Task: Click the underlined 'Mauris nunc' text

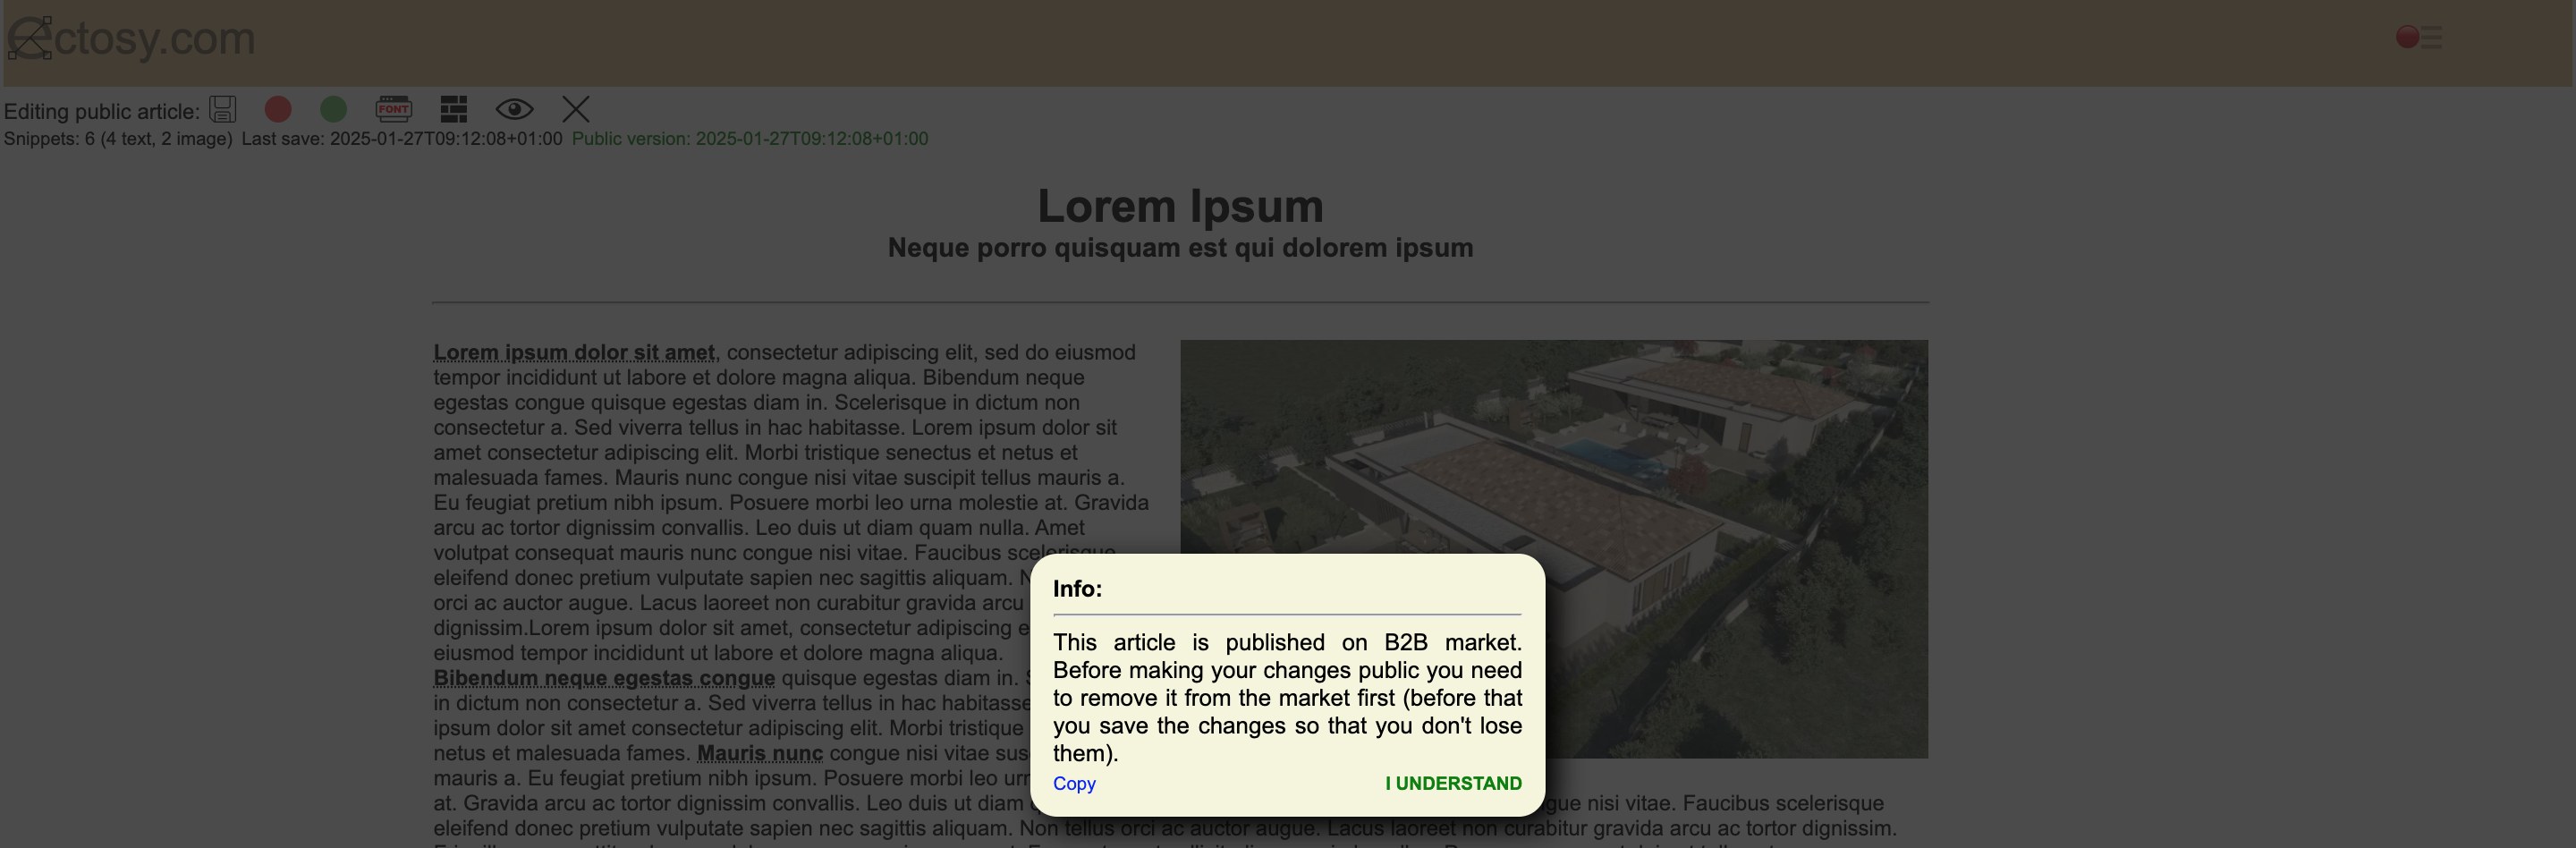Action: coord(759,753)
